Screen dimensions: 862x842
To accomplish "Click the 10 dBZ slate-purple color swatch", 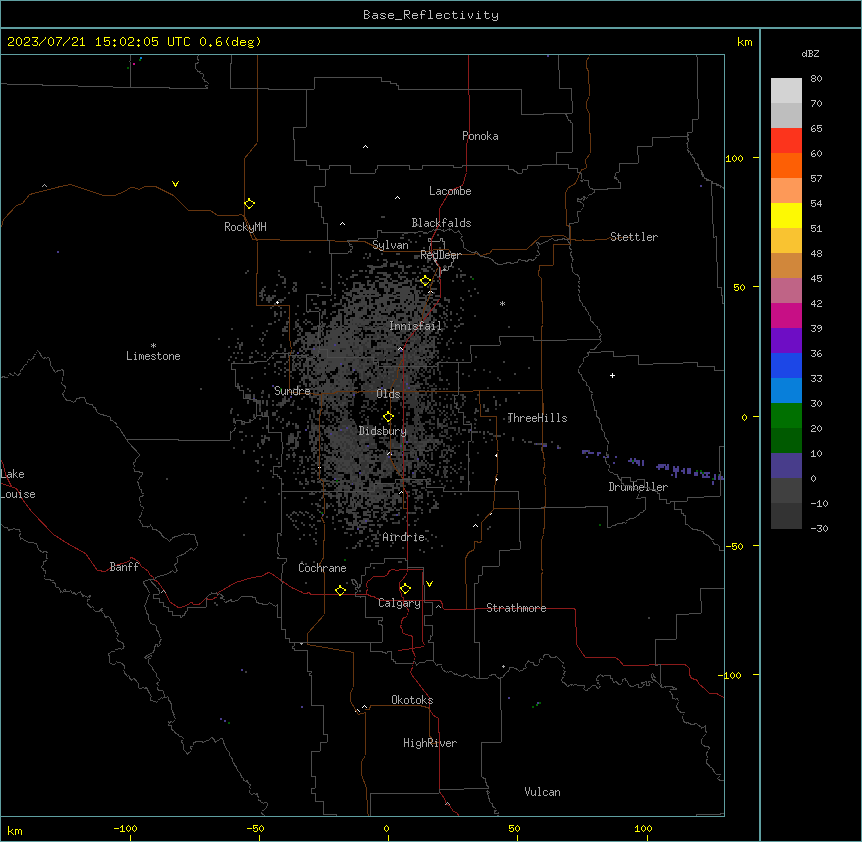I will pyautogui.click(x=786, y=466).
